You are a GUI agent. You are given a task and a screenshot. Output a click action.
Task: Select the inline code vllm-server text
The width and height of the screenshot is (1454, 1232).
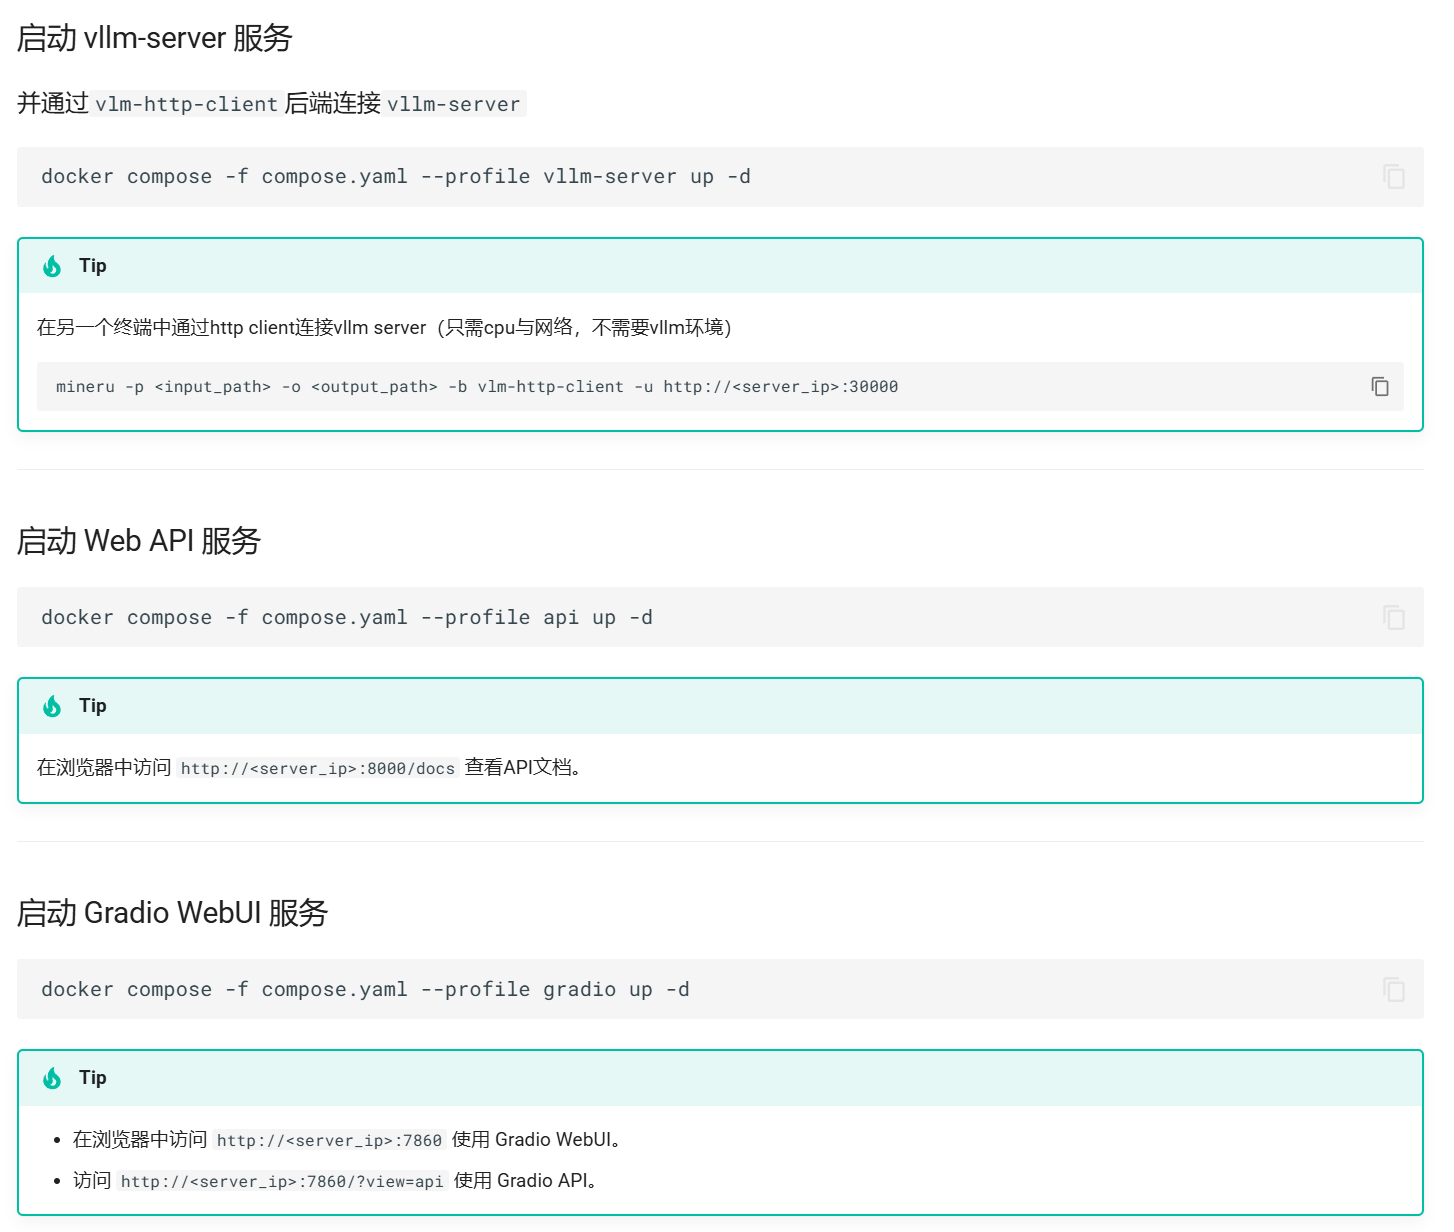click(x=455, y=103)
